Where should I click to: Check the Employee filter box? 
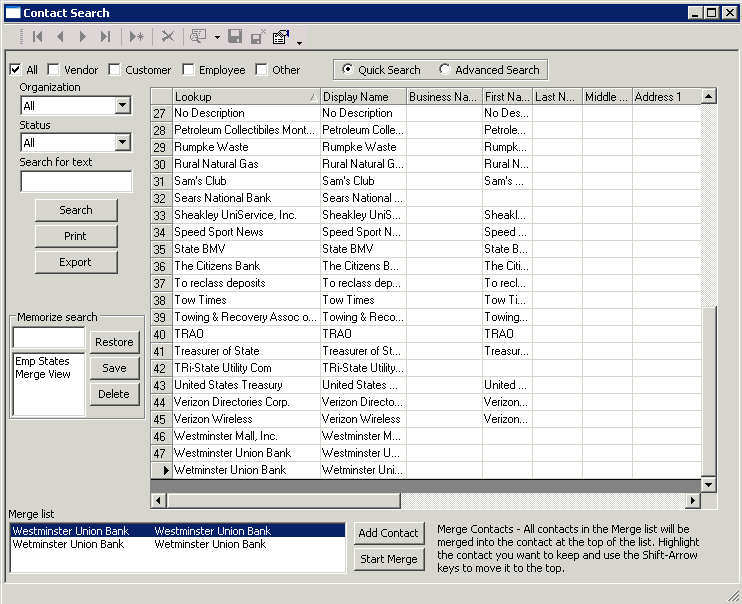click(188, 70)
